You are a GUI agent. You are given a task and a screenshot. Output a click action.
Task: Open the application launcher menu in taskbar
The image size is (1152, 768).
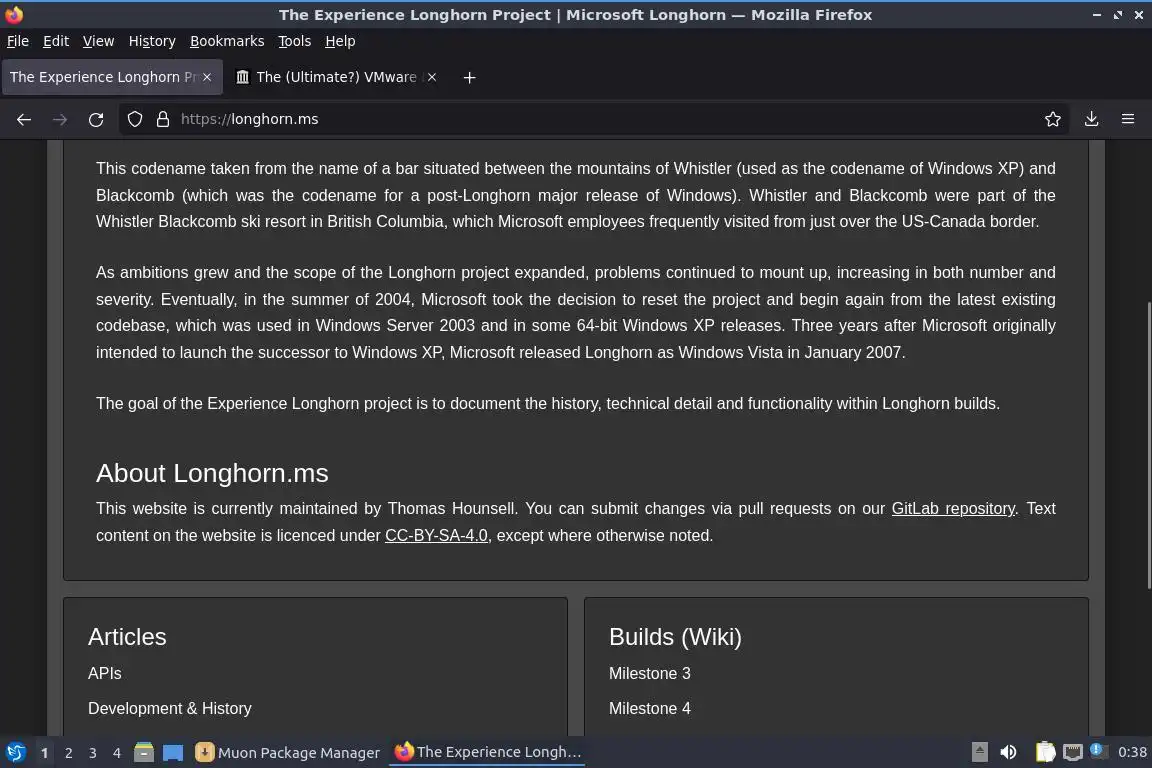click(x=15, y=753)
